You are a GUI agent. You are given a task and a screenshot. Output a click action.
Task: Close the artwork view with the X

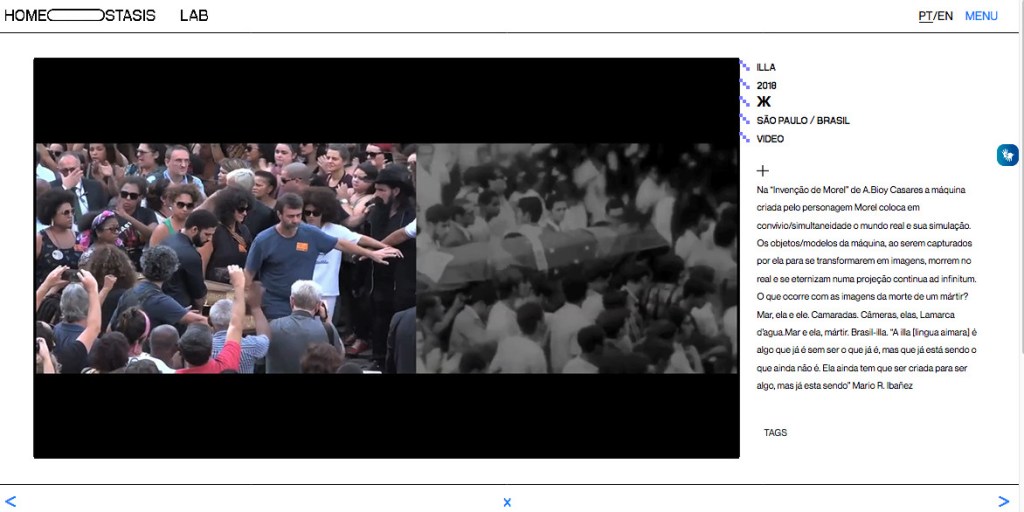point(507,502)
